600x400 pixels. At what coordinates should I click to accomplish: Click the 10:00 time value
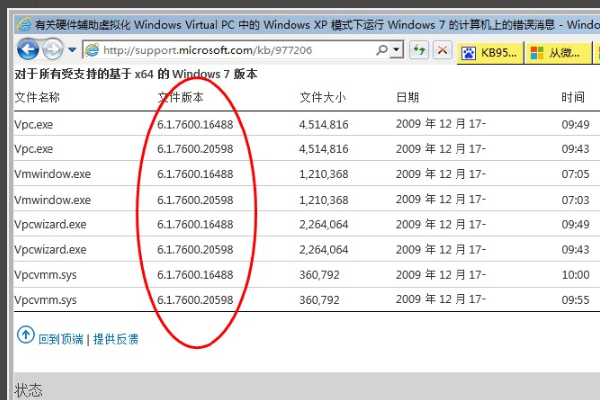pyautogui.click(x=576, y=275)
